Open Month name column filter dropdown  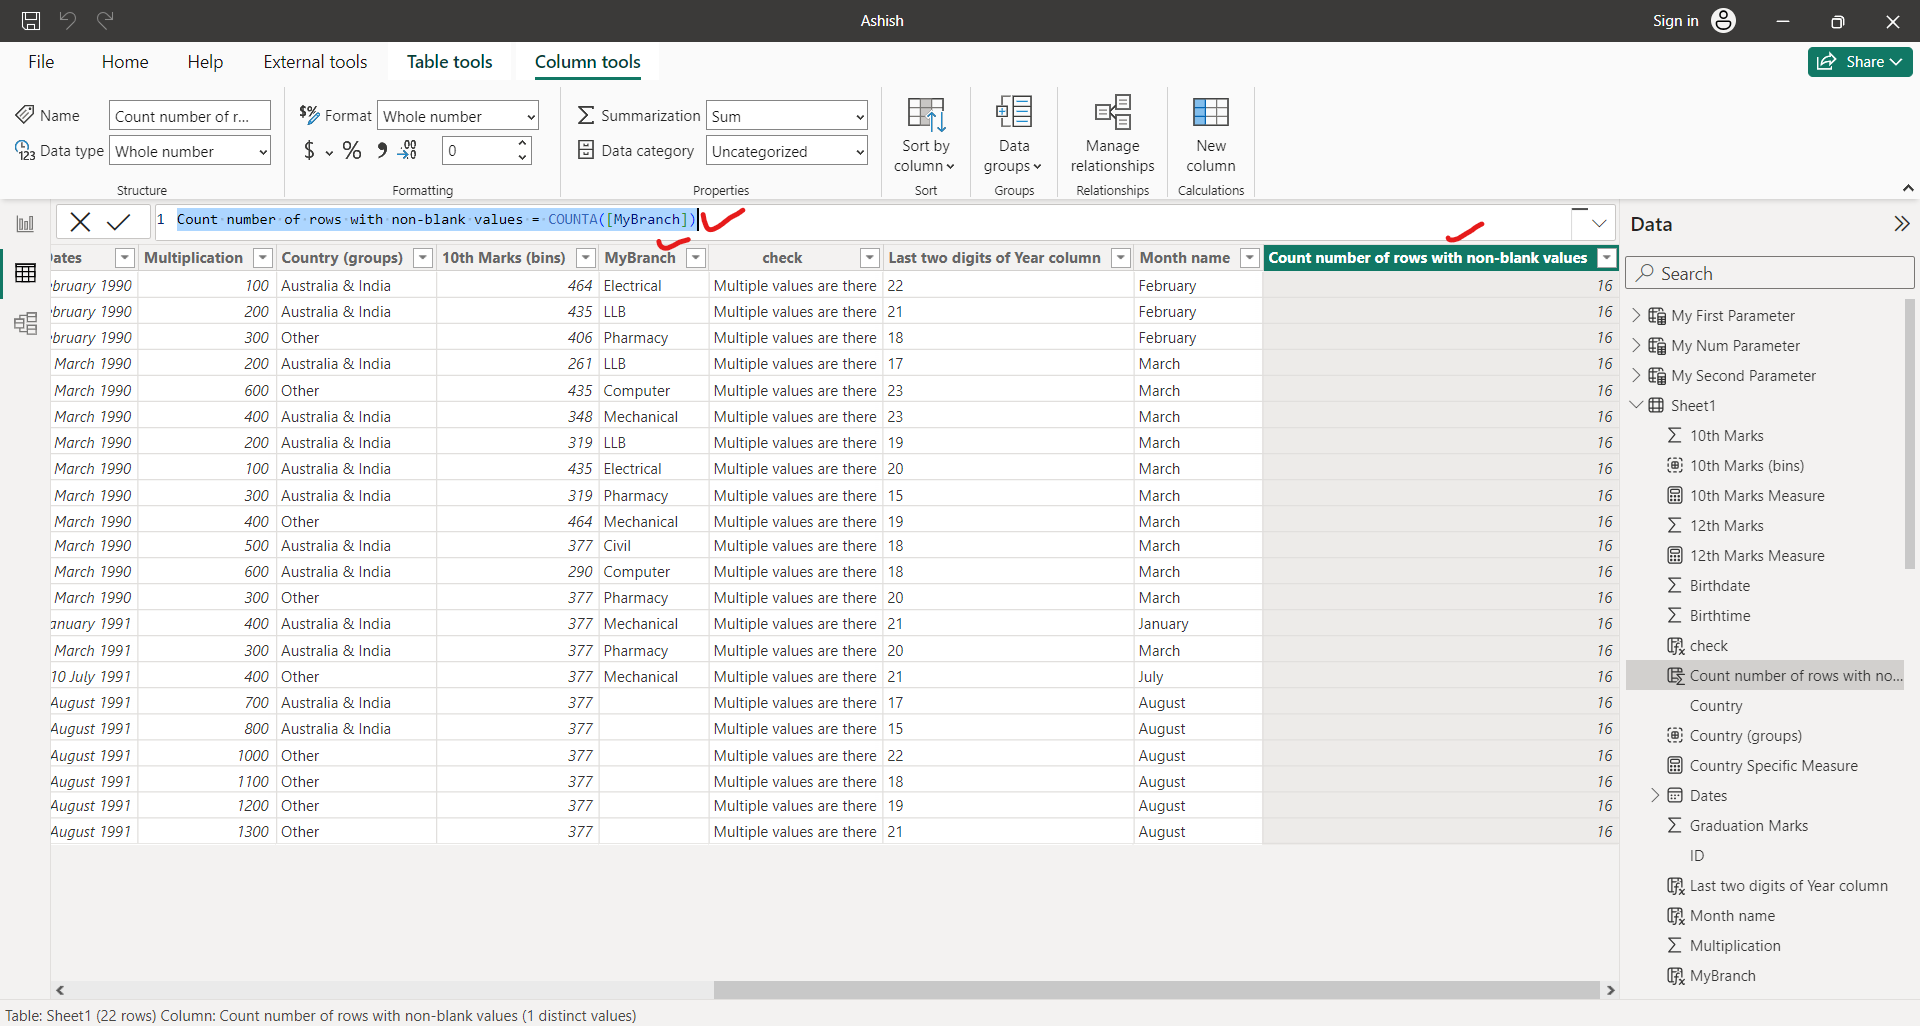coord(1249,258)
